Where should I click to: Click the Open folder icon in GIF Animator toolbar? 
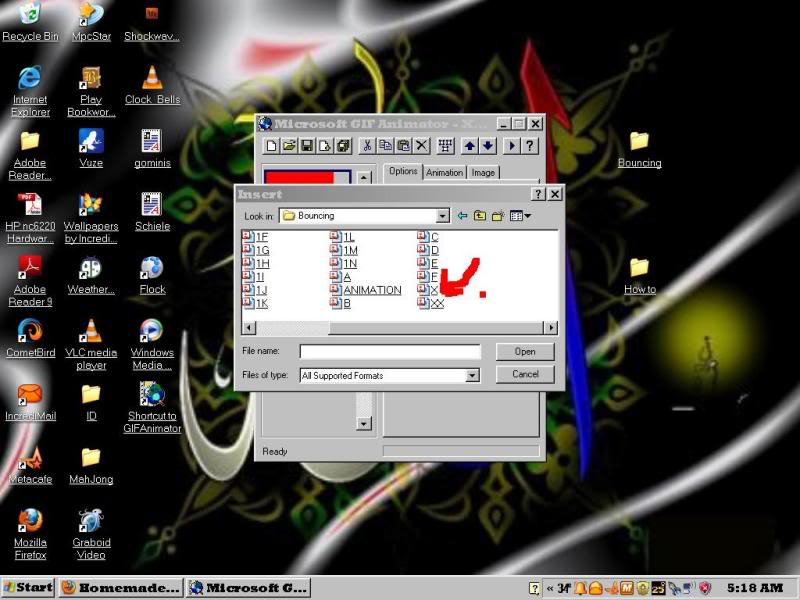[x=289, y=146]
